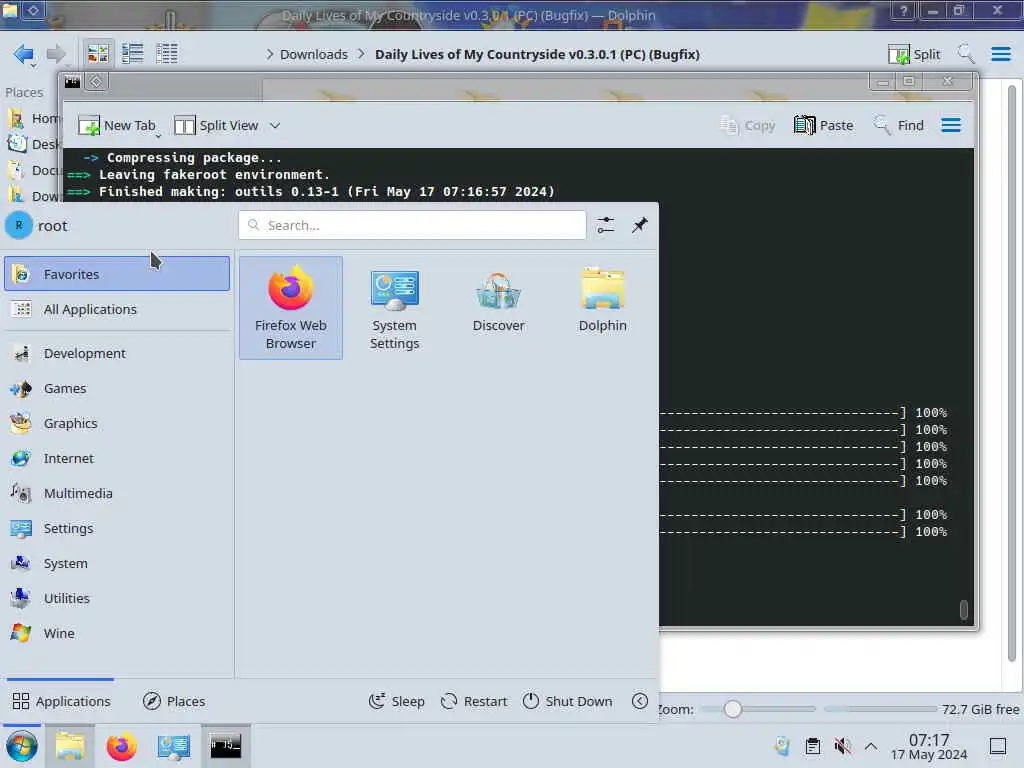Click the Firefox taskbar icon

121,746
